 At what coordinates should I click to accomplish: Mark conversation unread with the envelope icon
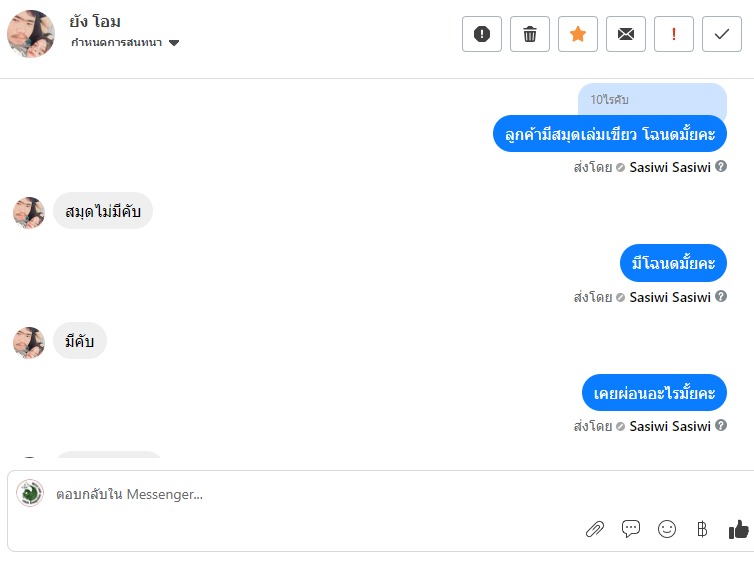pos(626,34)
